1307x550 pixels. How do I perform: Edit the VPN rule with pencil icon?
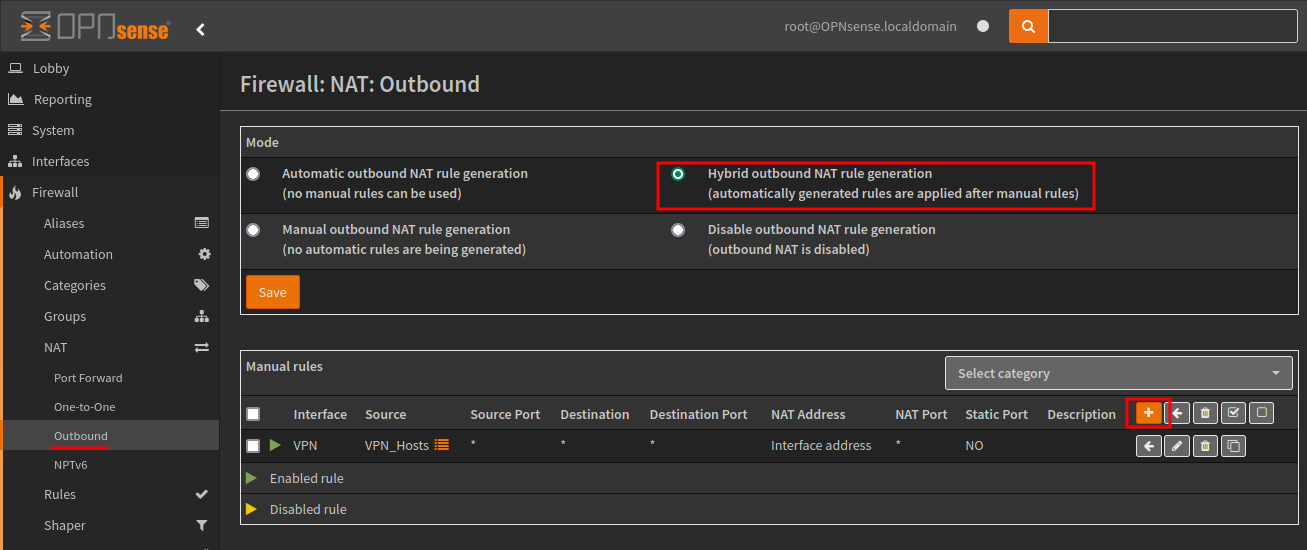click(x=1177, y=446)
